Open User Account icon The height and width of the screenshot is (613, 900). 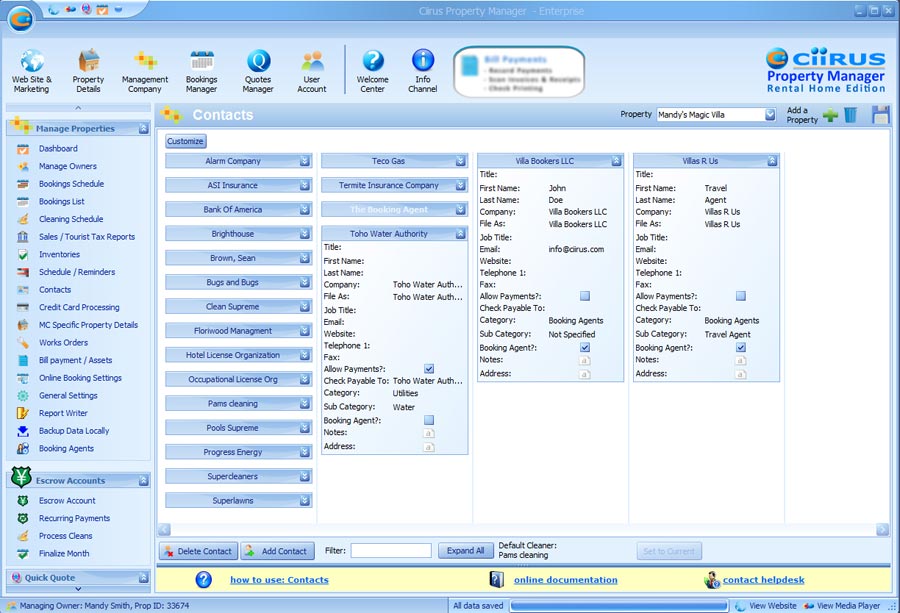coord(312,61)
